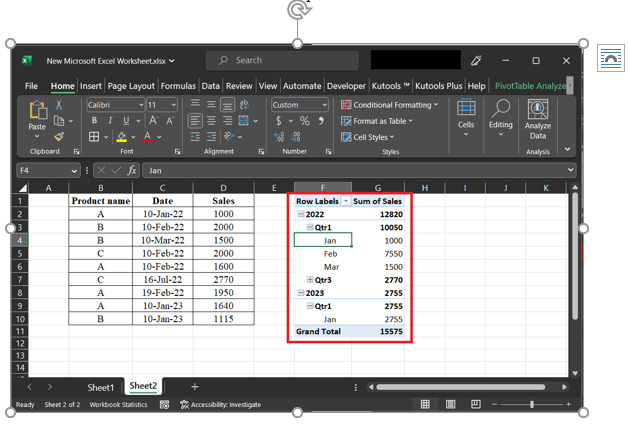Collapse the 2022 pivot group
Image resolution: width=628 pixels, height=429 pixels.
point(301,214)
